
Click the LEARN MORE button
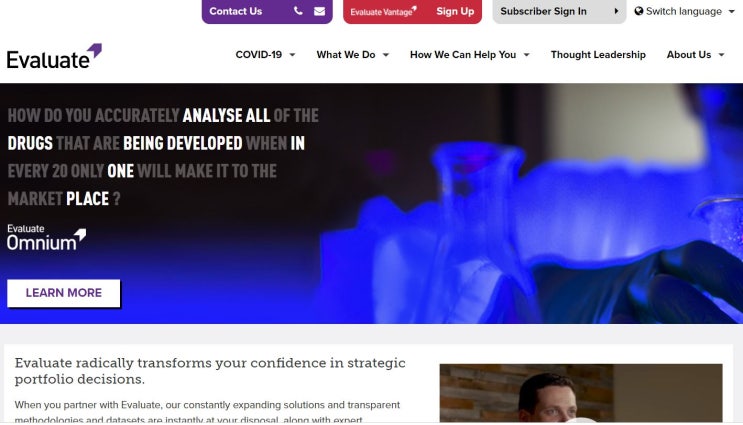click(63, 293)
